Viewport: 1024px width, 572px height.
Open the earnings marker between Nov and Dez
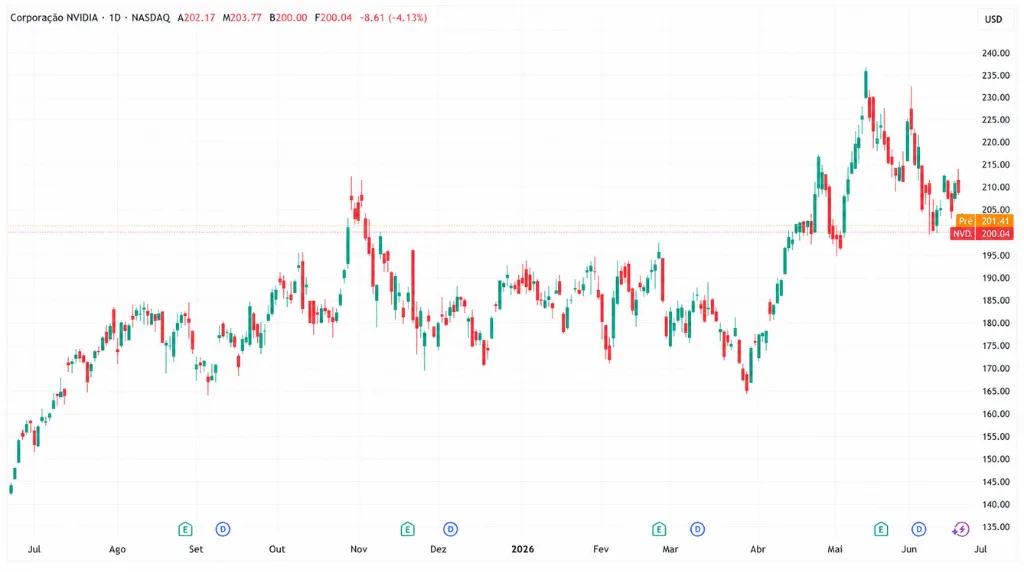pyautogui.click(x=408, y=529)
